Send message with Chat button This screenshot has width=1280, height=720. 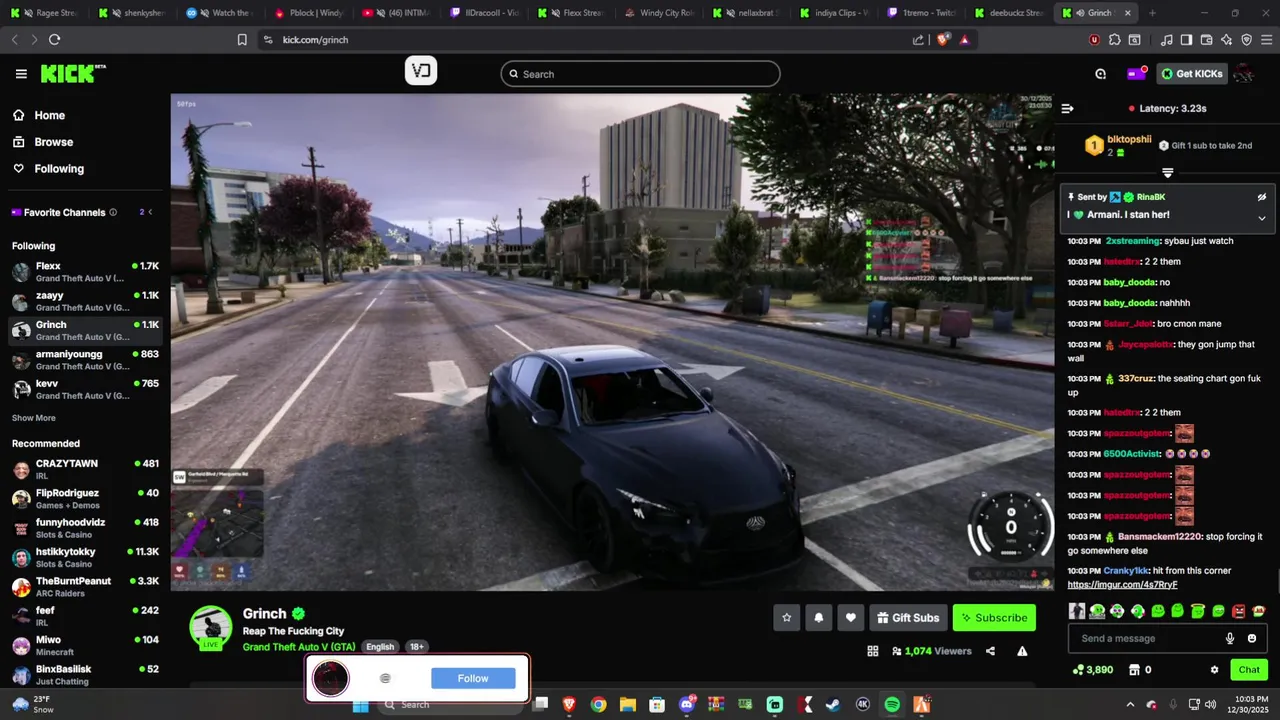coord(1249,670)
